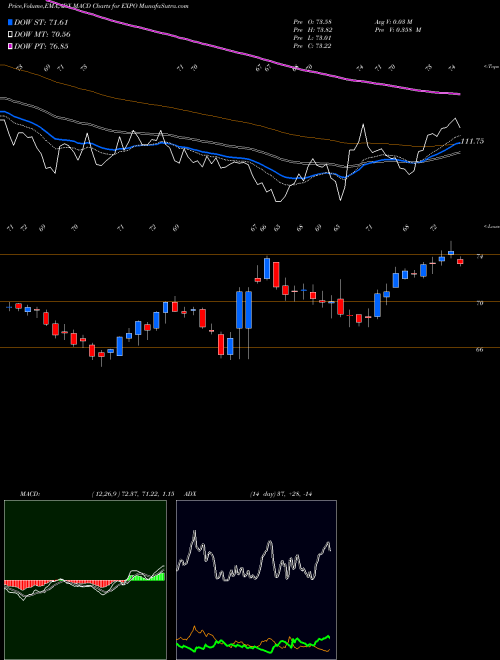
Task: Select the 'DOW ST: 71.61' legend label
Action: click(x=41, y=22)
